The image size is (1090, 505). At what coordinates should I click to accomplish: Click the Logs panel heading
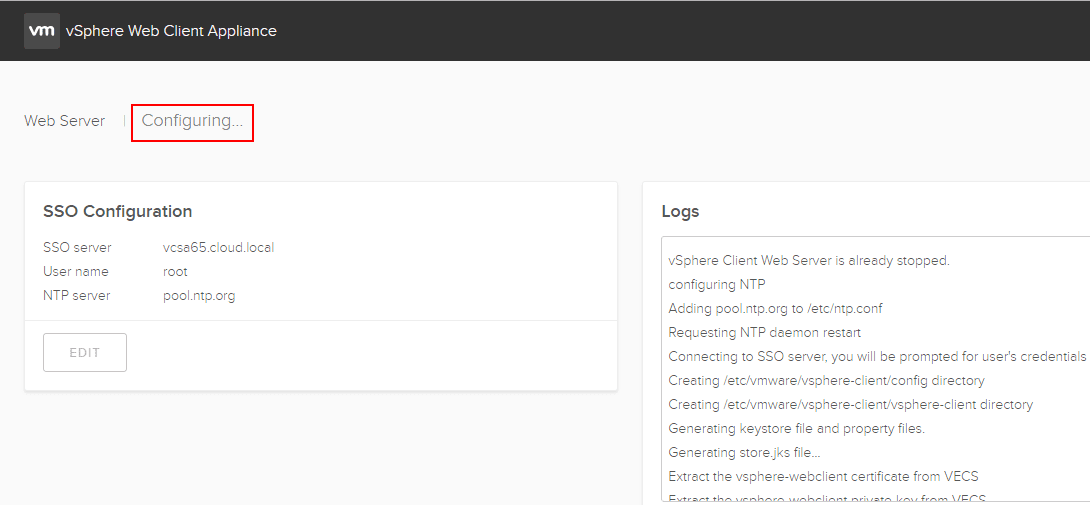tap(681, 211)
